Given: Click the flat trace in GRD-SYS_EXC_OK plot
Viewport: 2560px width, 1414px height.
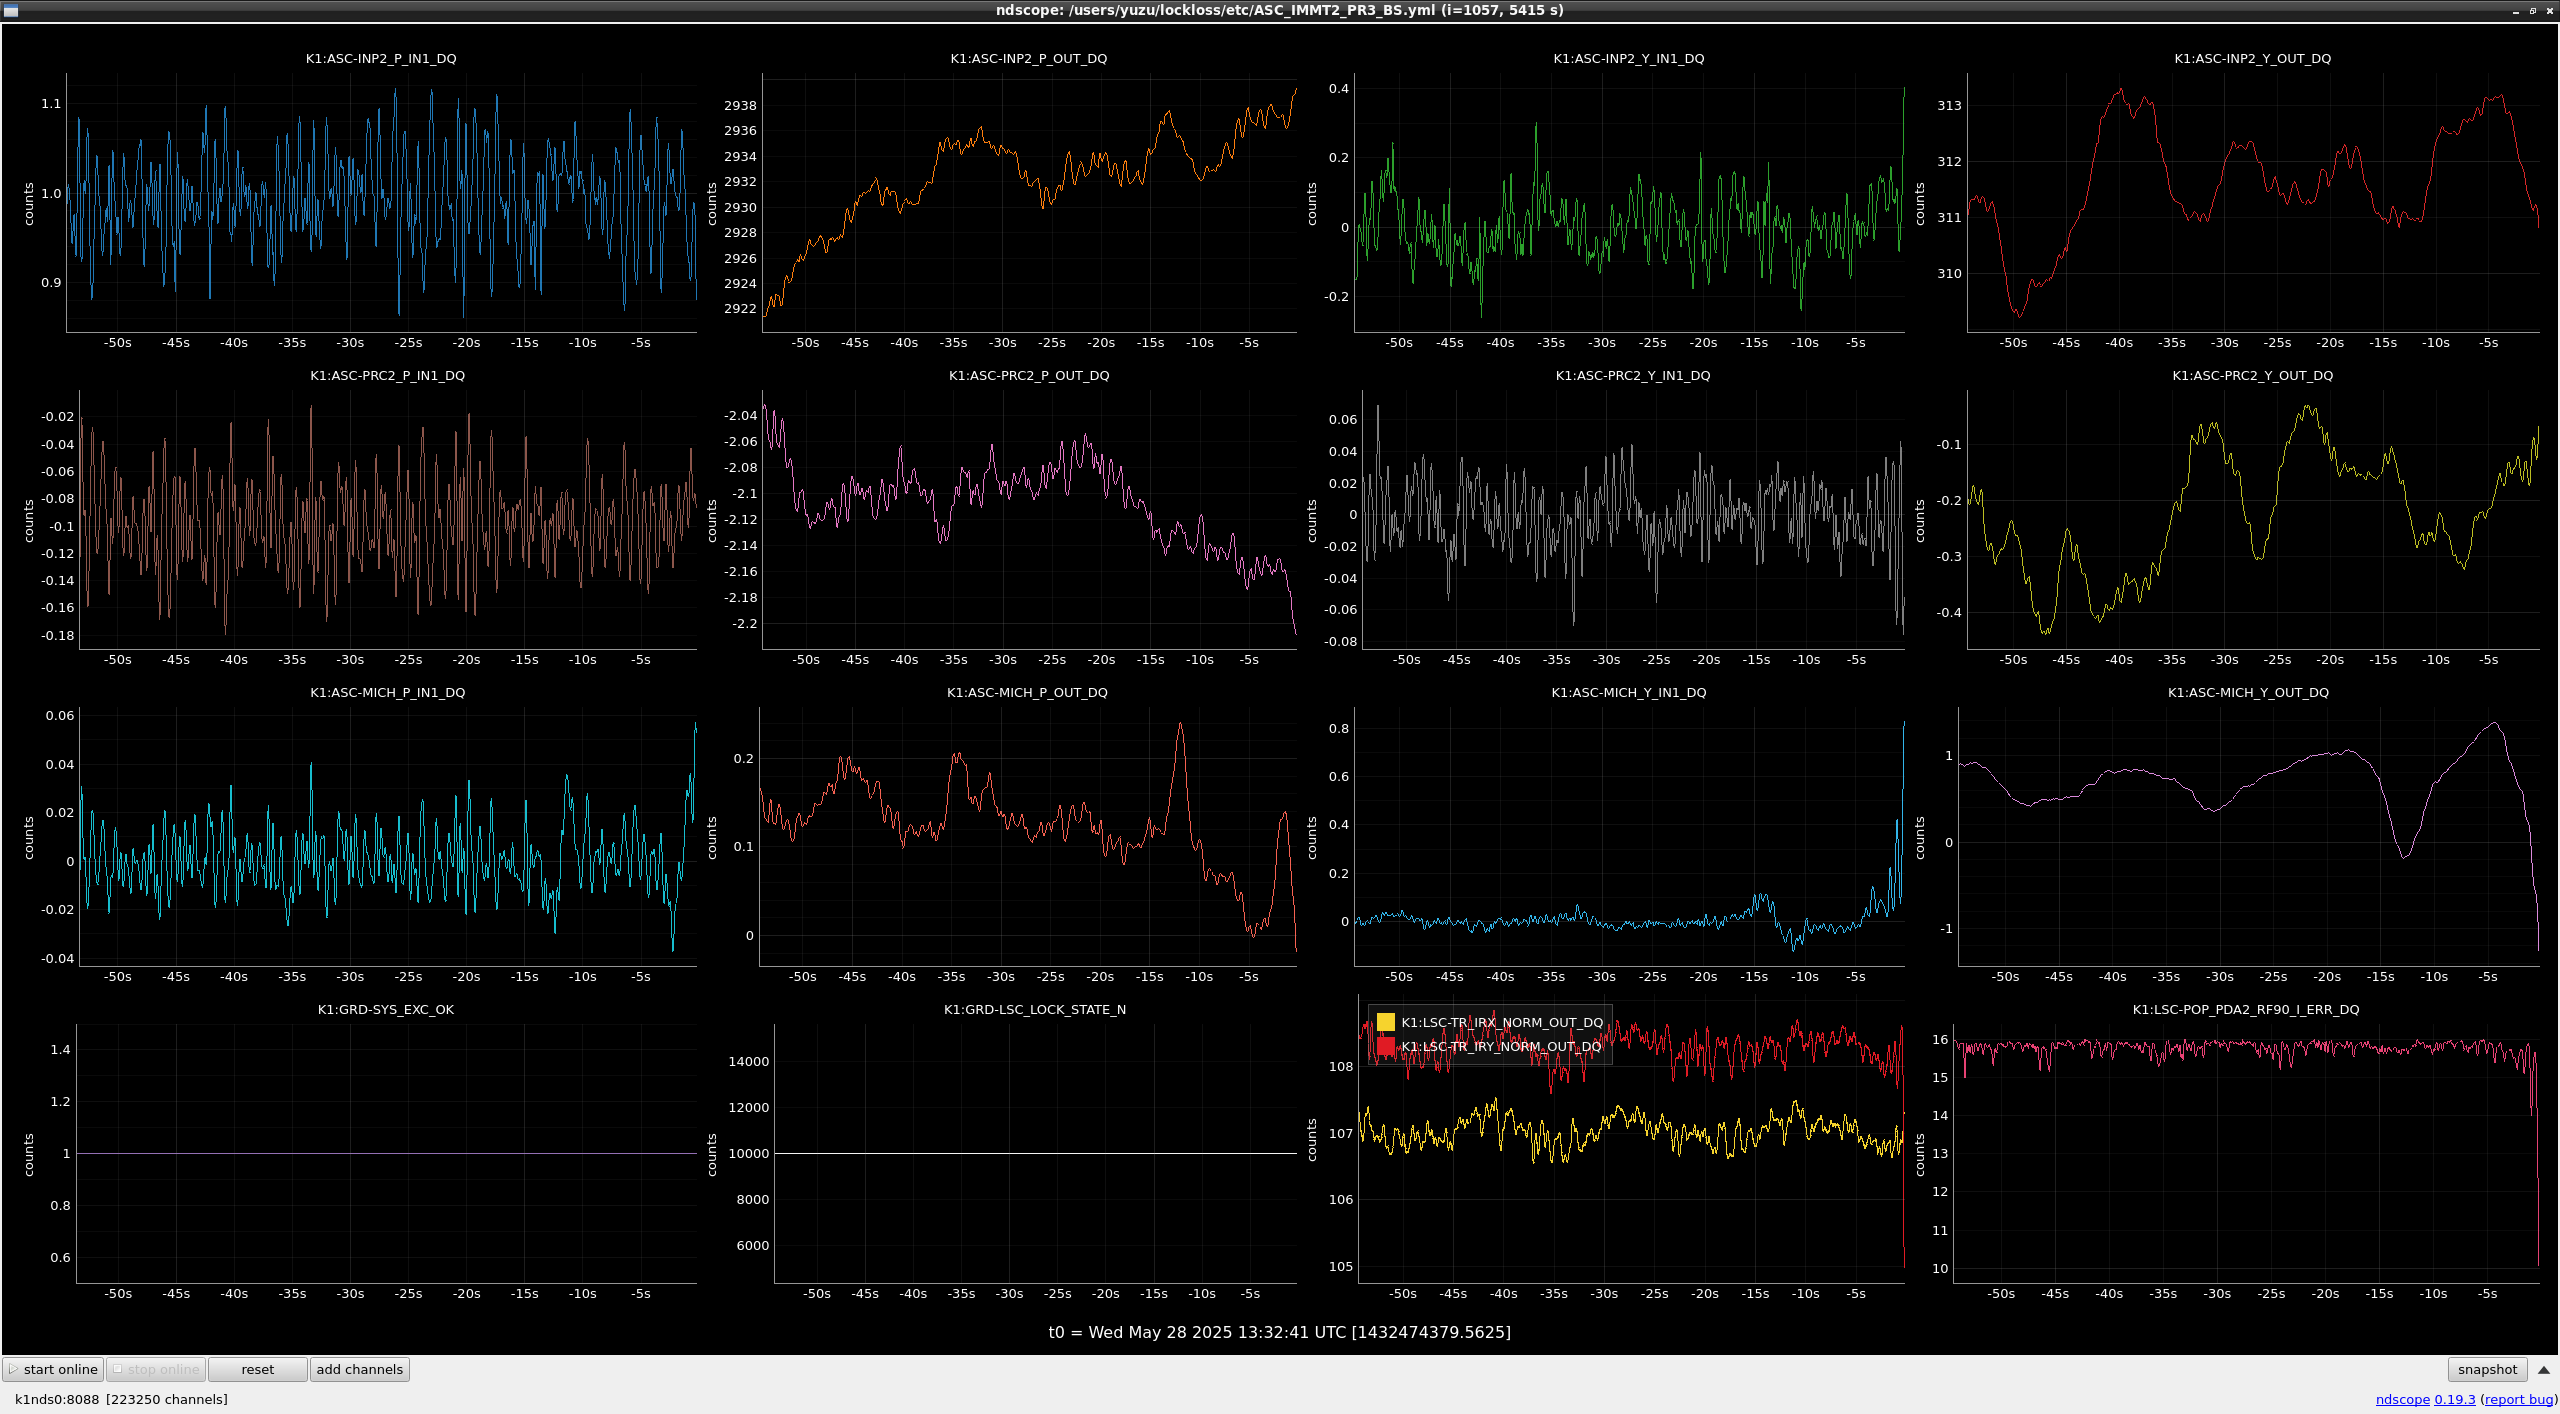Looking at the screenshot, I should [x=386, y=1153].
